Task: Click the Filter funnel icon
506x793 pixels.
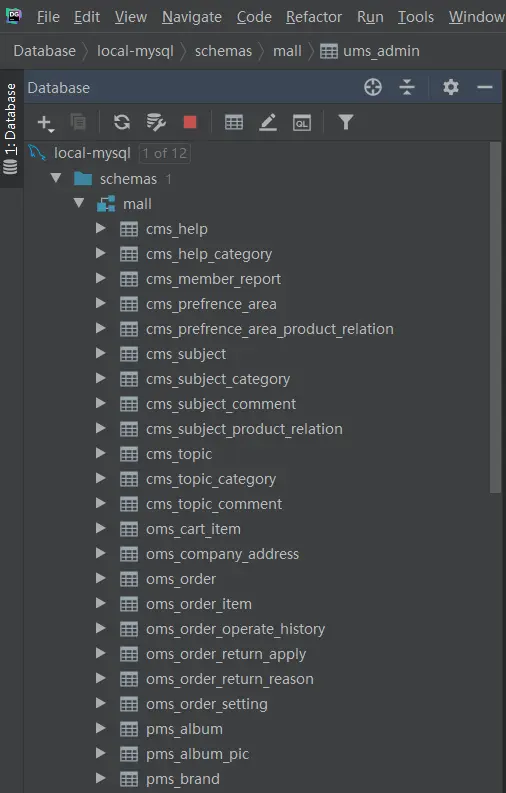Action: 346,122
